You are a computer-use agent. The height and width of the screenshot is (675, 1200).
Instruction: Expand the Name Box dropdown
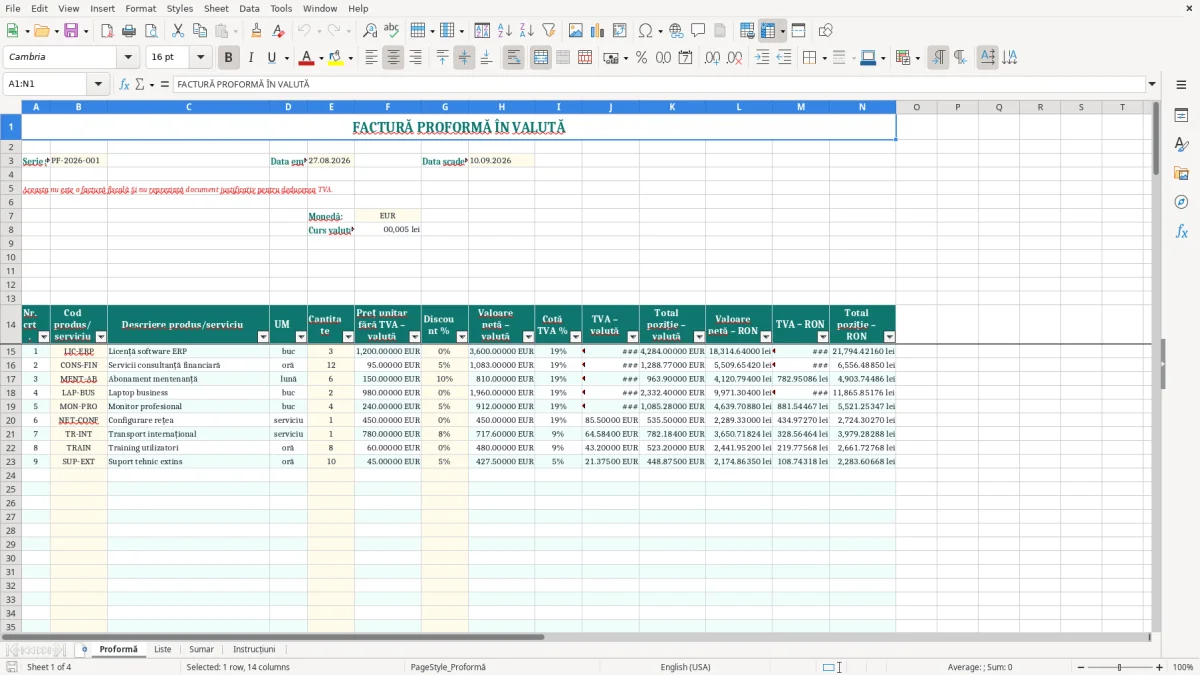point(98,85)
